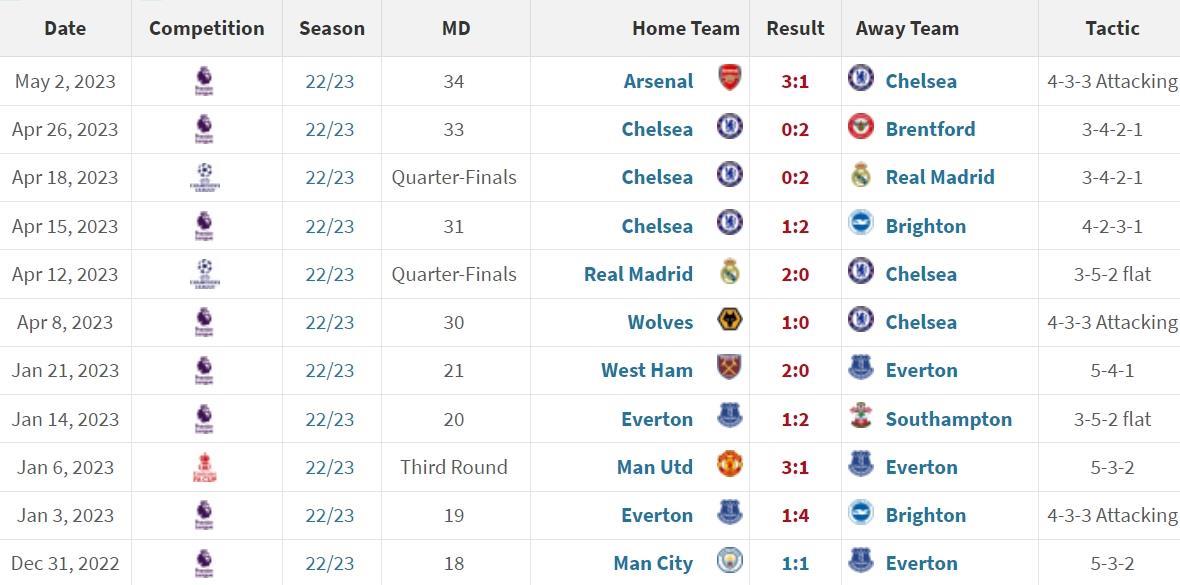The height and width of the screenshot is (585, 1180).
Task: Click the Arsenal club crest icon
Action: [x=730, y=78]
